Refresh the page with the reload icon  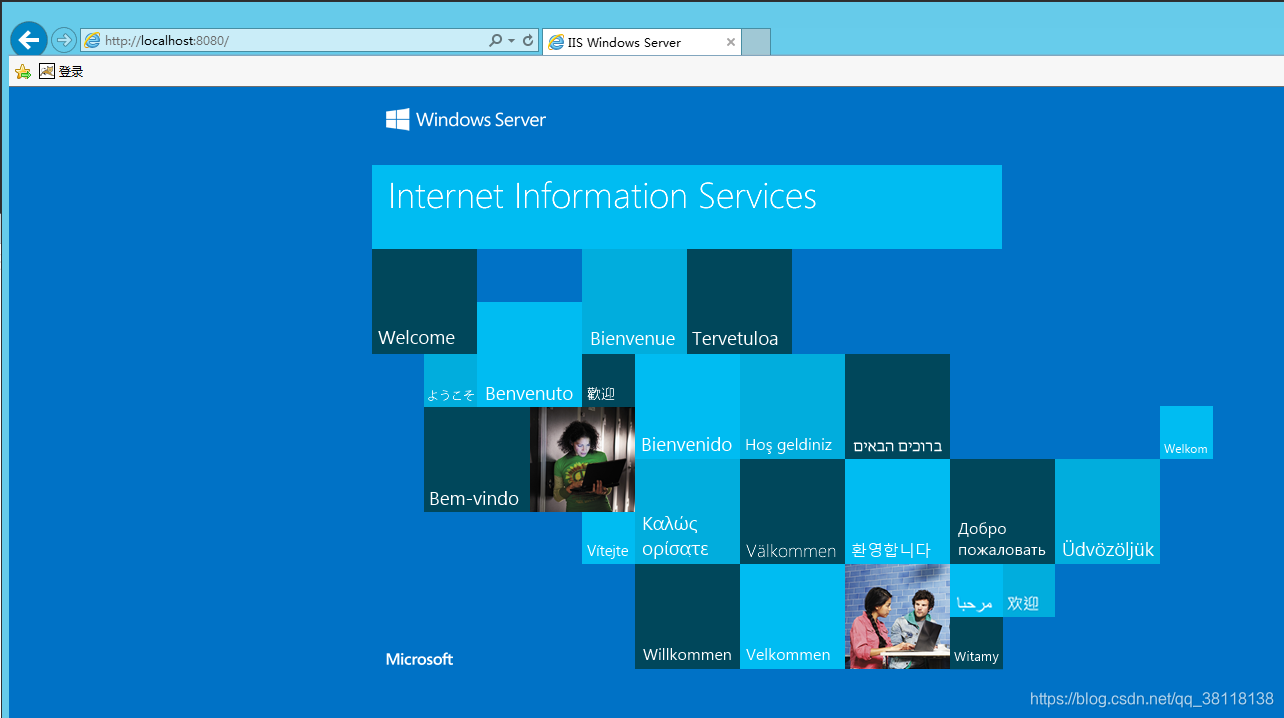pyautogui.click(x=528, y=41)
